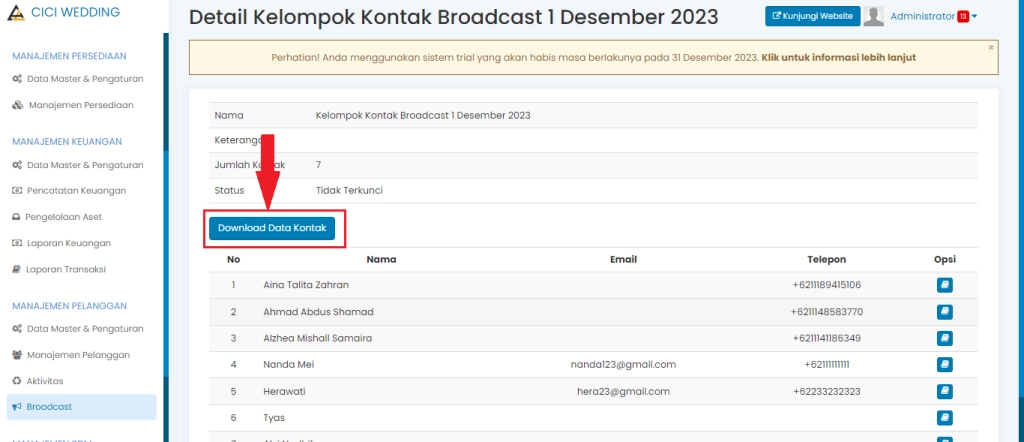This screenshot has height=442, width=1024.
Task: Click the boxes icon beside Manajemen Persediaan
Action: click(x=18, y=105)
